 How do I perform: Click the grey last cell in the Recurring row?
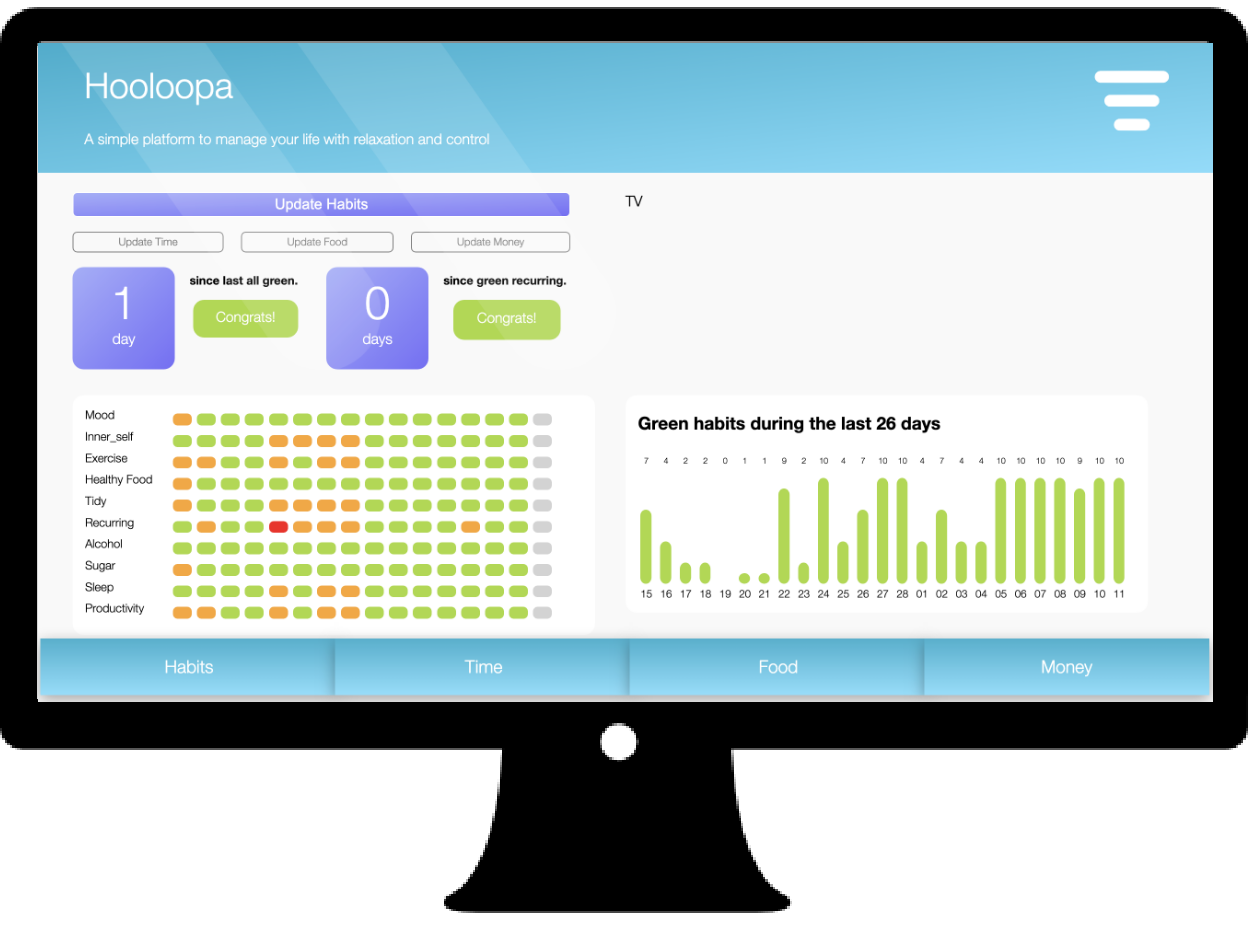click(542, 527)
